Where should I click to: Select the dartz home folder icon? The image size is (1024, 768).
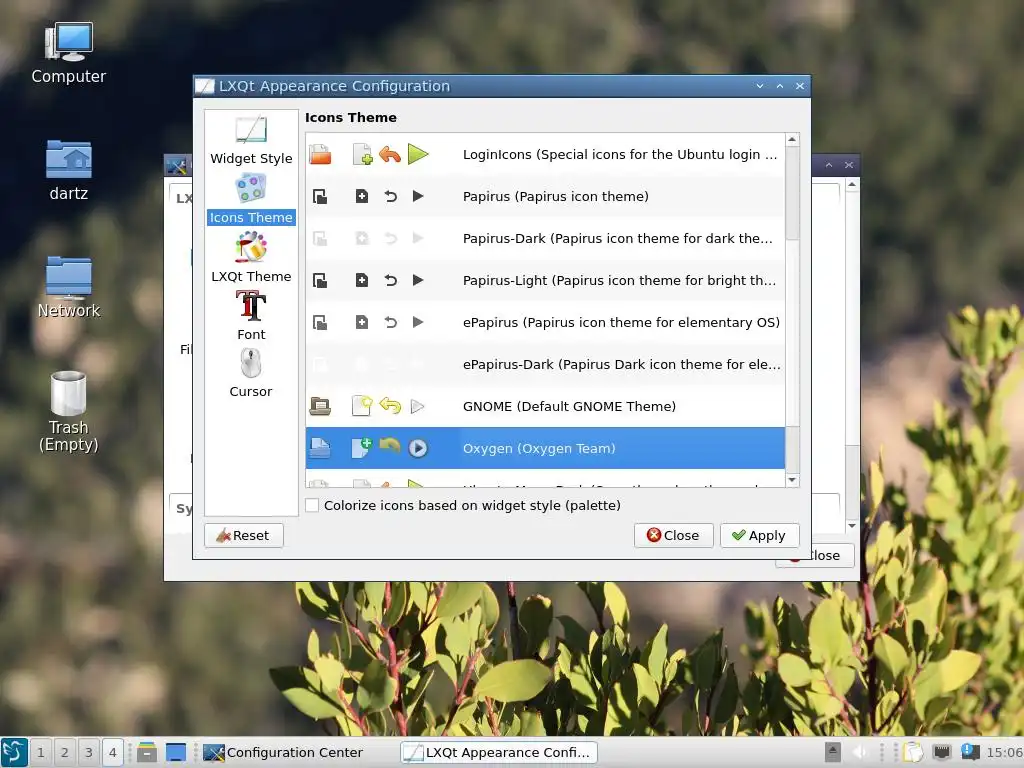[x=69, y=170]
